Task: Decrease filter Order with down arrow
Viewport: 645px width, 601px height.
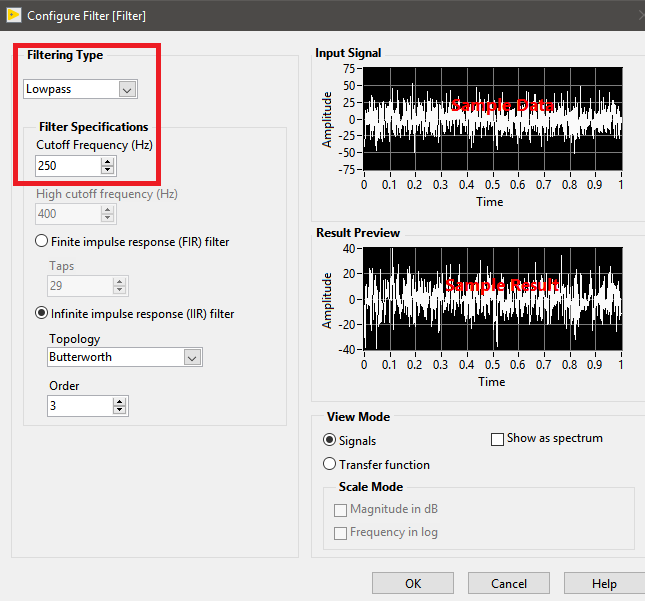Action: click(x=120, y=410)
